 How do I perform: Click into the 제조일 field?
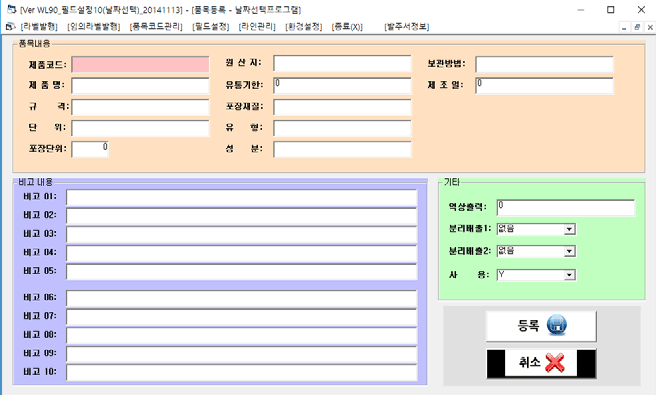coord(545,85)
